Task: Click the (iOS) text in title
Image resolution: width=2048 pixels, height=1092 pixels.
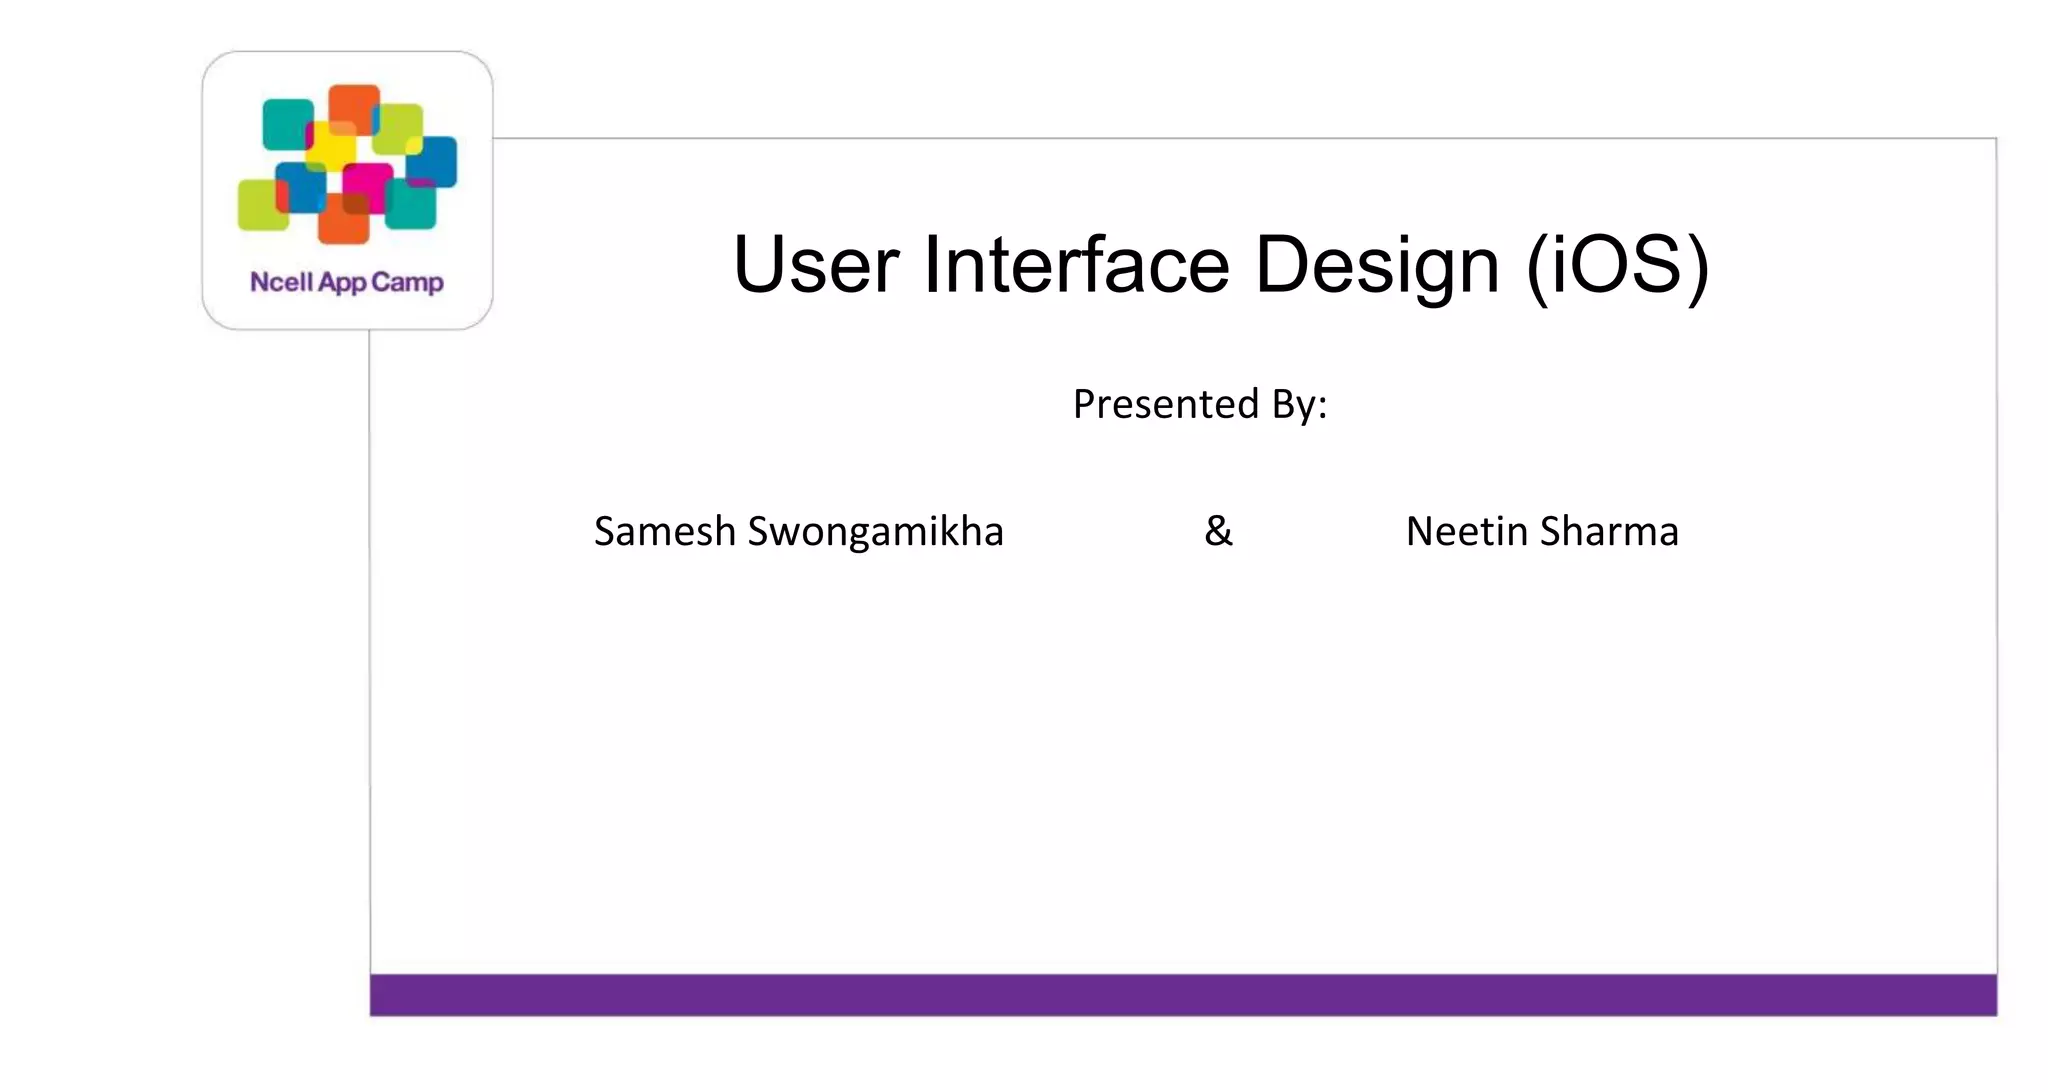Action: pos(1618,265)
